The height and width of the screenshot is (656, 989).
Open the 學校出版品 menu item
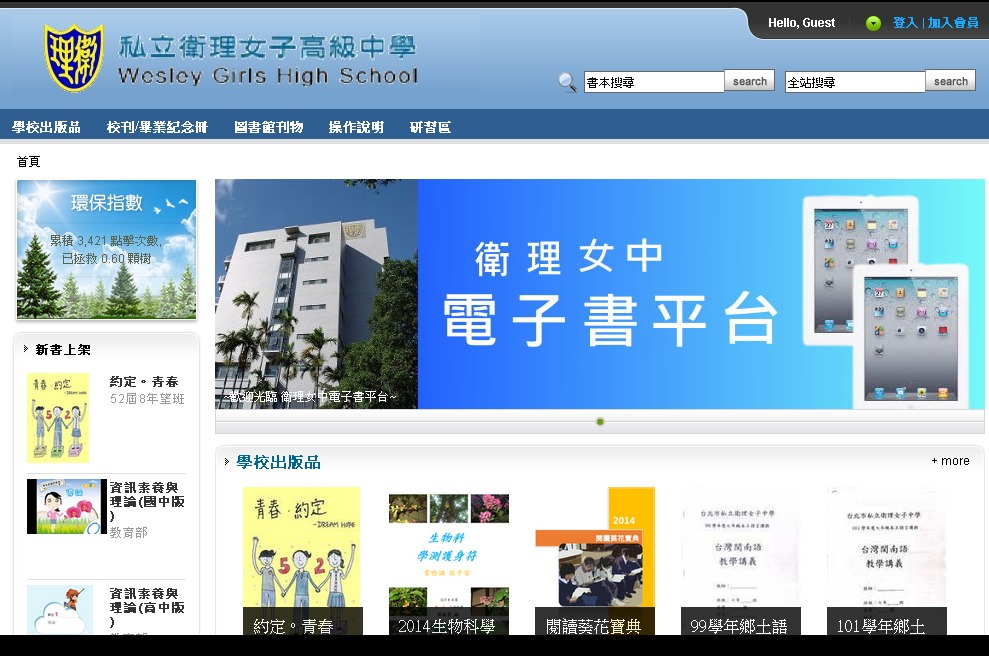tap(46, 127)
